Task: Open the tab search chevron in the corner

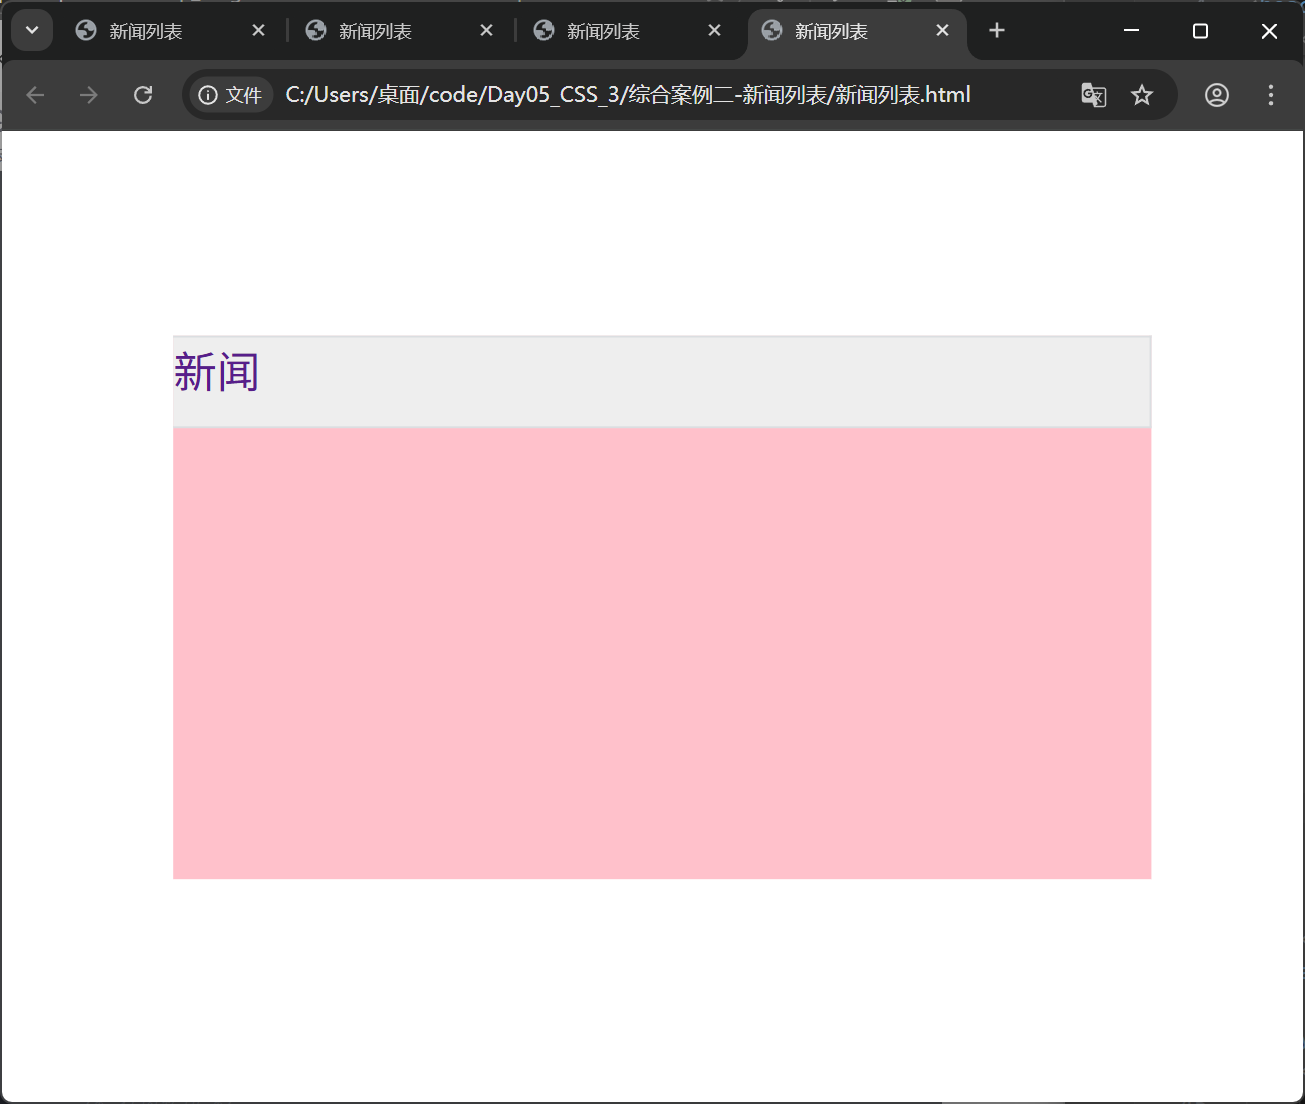Action: point(31,30)
